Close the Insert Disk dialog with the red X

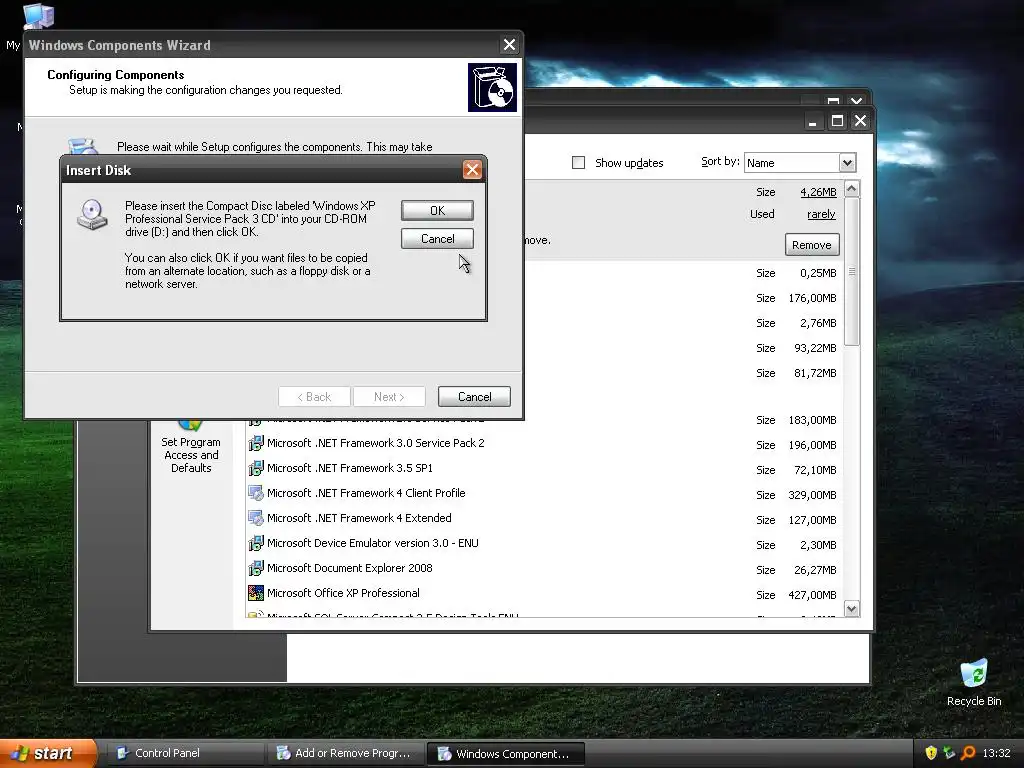(472, 170)
